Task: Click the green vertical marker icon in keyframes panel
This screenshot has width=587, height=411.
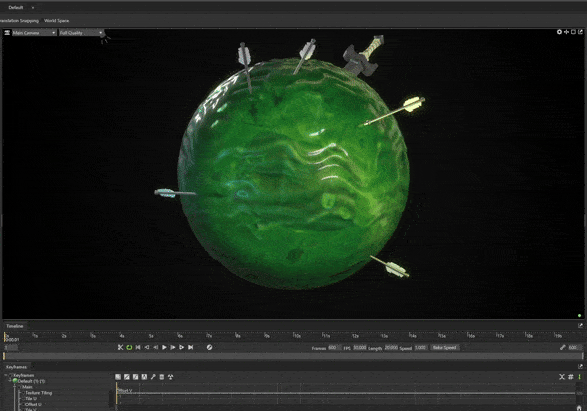Action: [x=580, y=377]
